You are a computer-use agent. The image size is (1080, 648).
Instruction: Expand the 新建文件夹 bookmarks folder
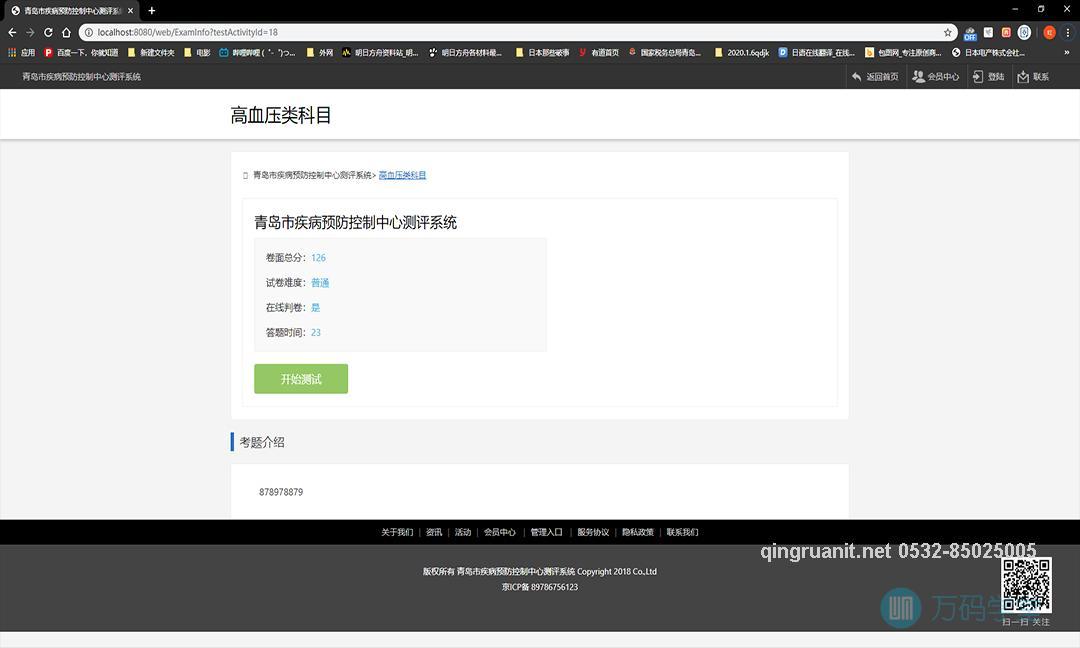coord(155,52)
